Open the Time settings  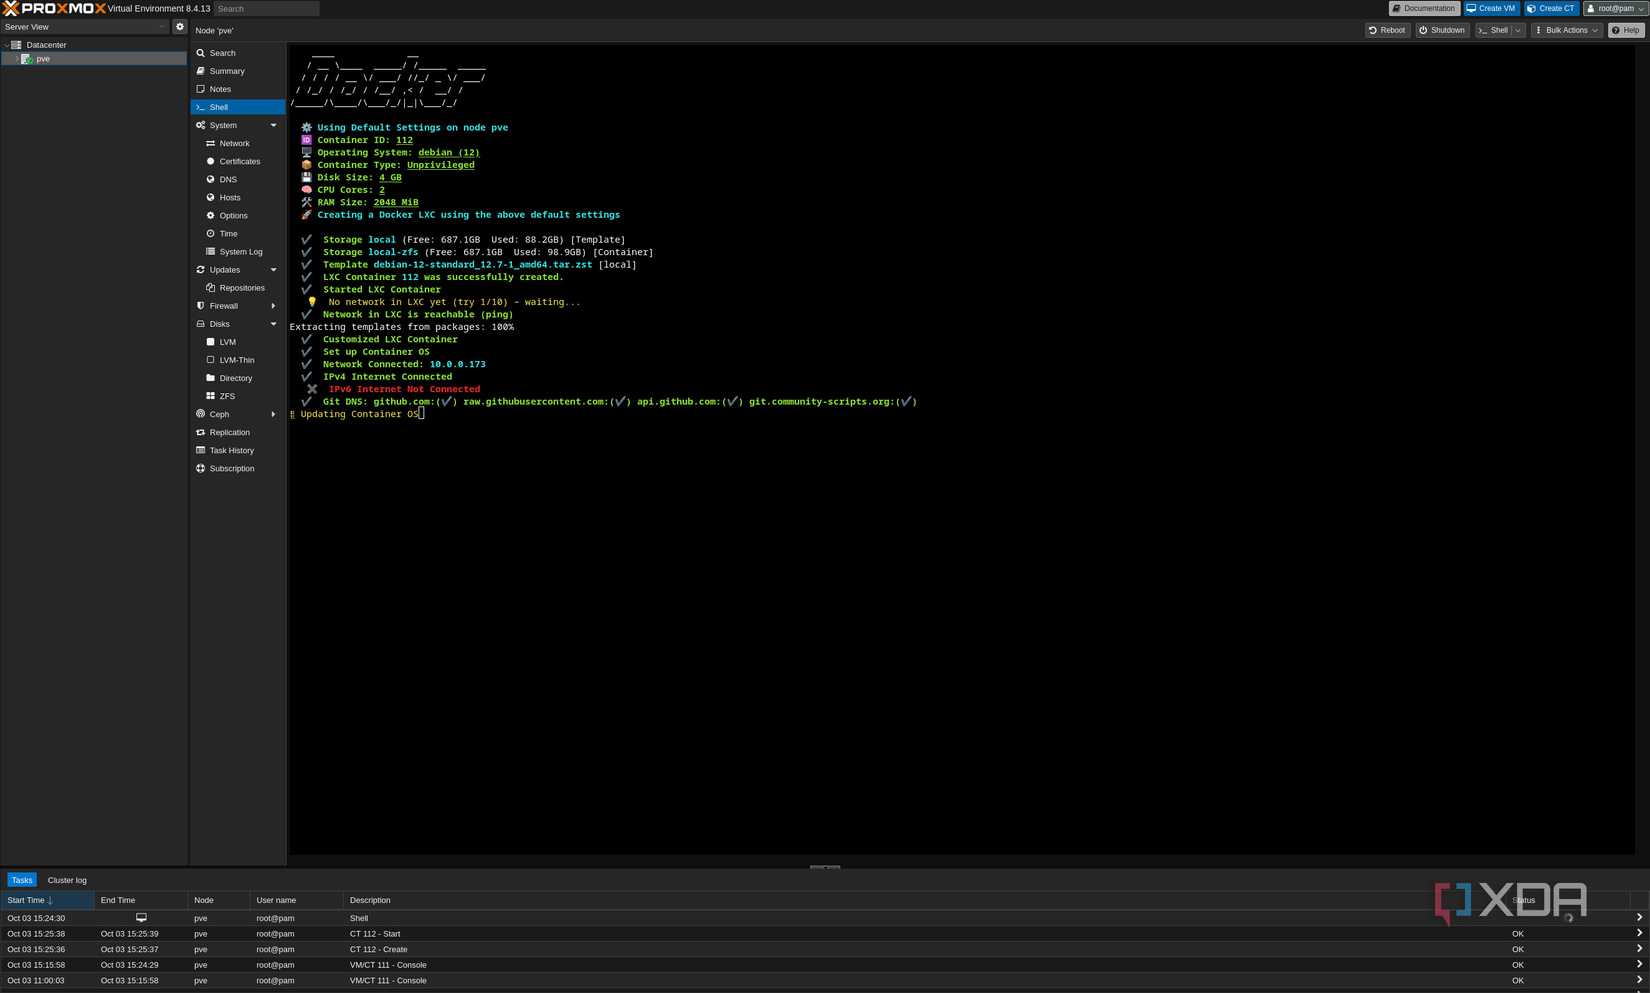point(229,233)
